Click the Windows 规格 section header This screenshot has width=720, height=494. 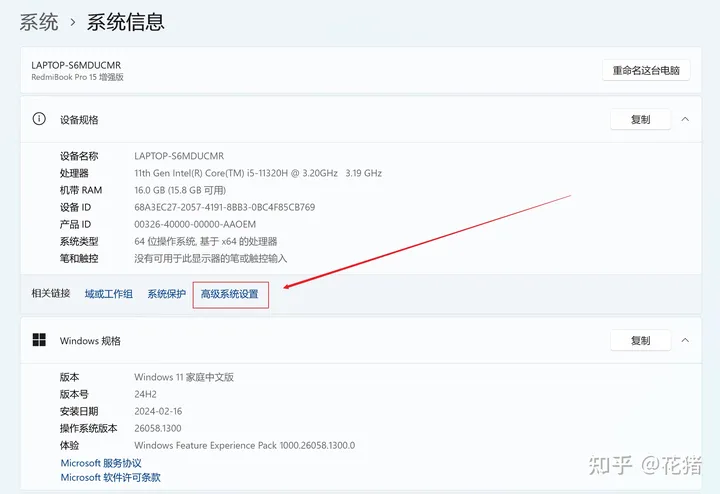360,340
